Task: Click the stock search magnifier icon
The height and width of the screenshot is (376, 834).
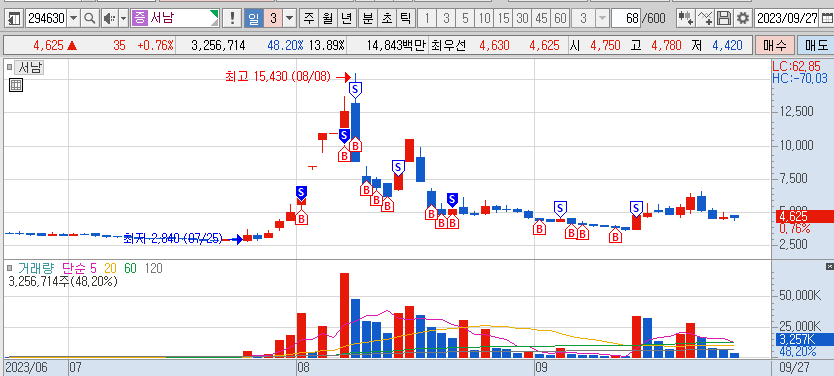Action: coord(90,19)
